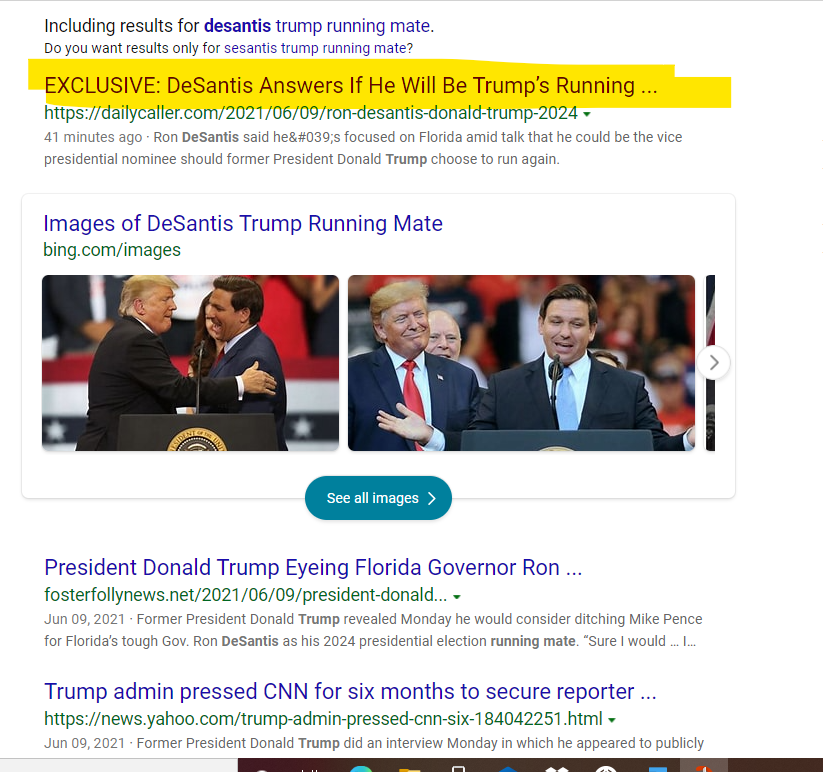Open File Explorer folder in taskbar
Screen dimensions: 823x772
(x=410, y=769)
